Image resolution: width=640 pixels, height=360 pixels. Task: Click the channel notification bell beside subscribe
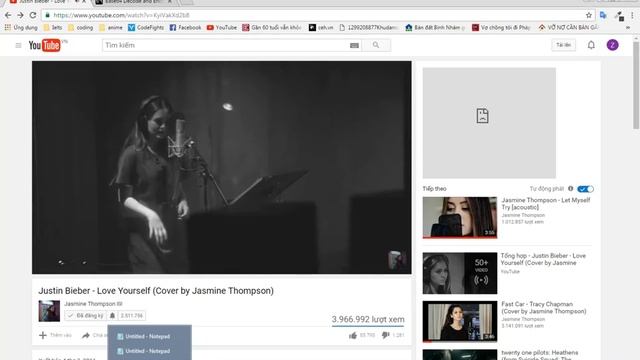112,316
